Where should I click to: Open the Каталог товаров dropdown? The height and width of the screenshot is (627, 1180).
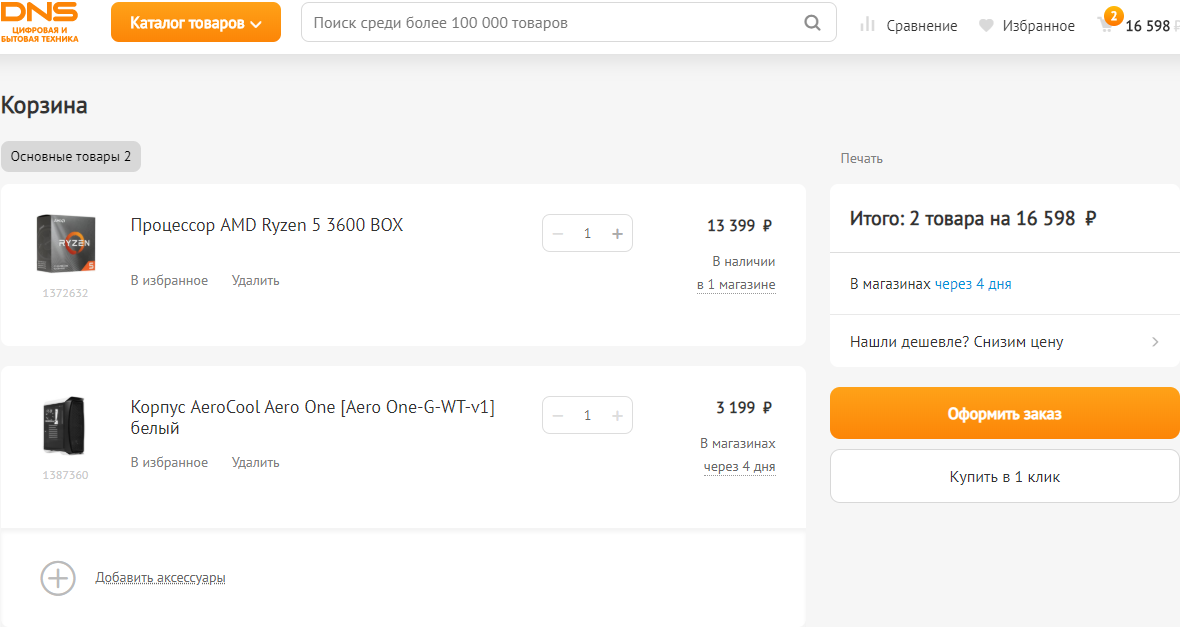click(x=196, y=23)
